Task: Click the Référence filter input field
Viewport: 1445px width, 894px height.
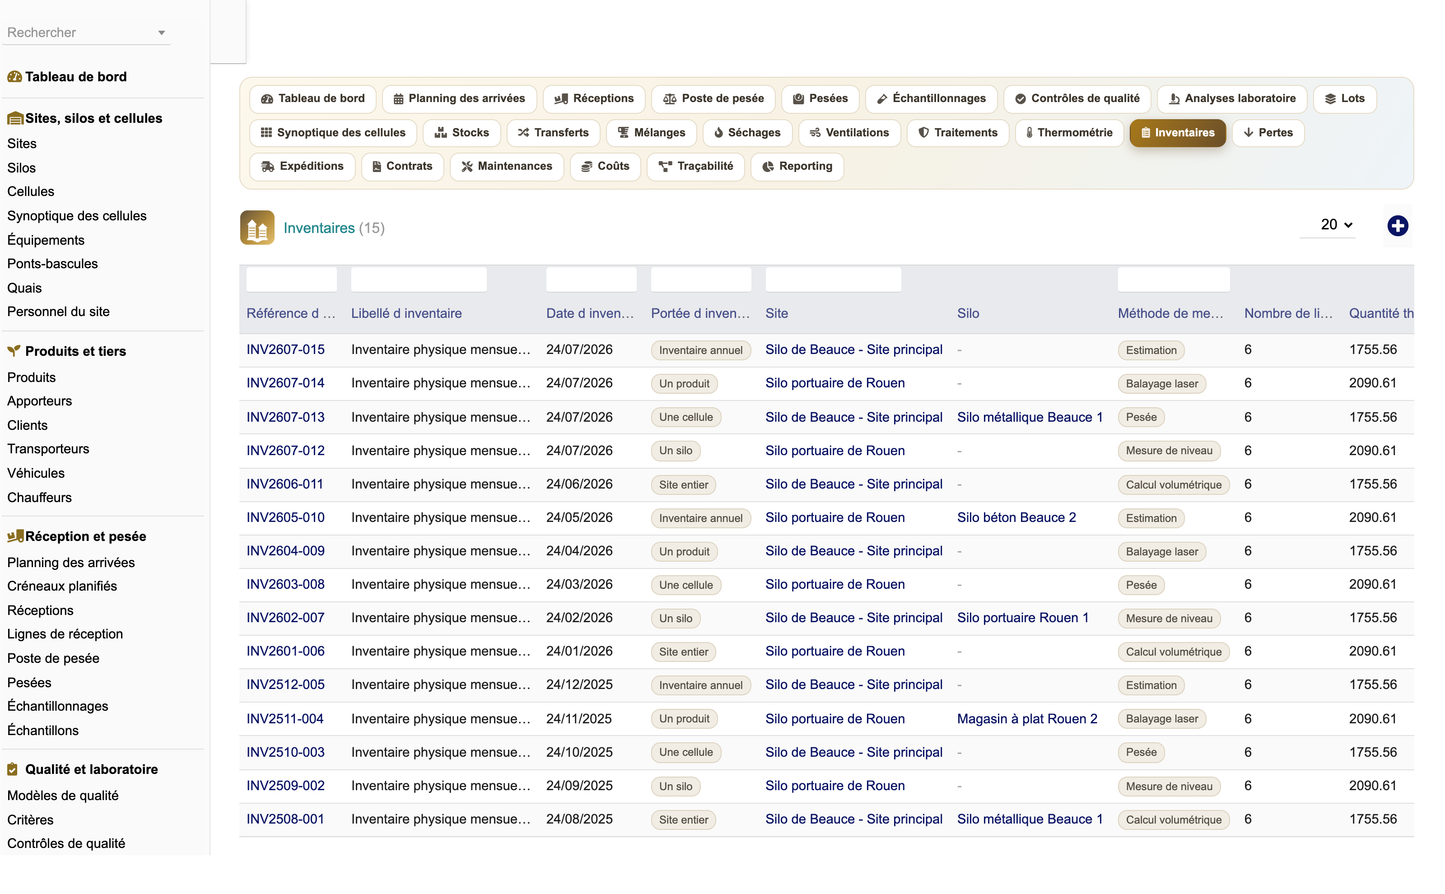Action: point(291,280)
